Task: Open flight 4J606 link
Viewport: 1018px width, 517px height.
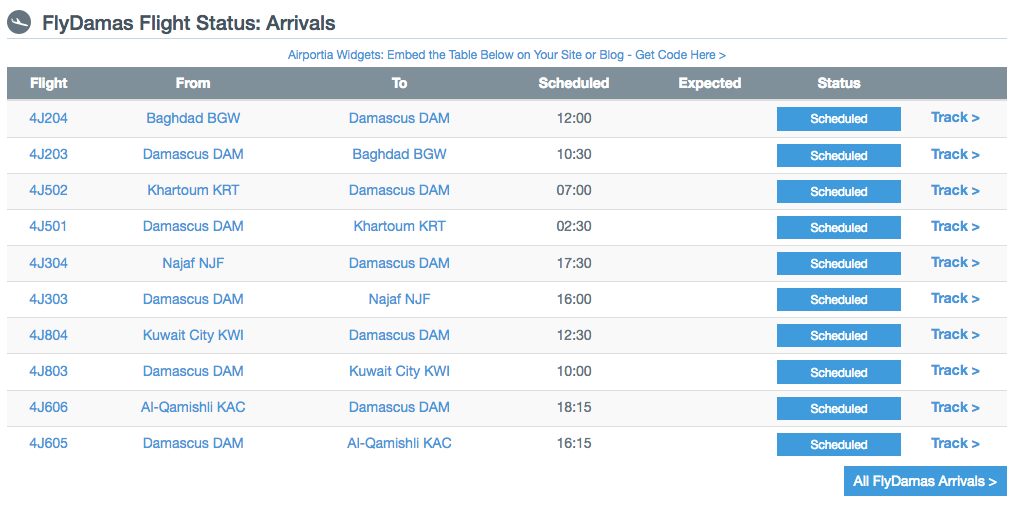Action: [x=48, y=407]
